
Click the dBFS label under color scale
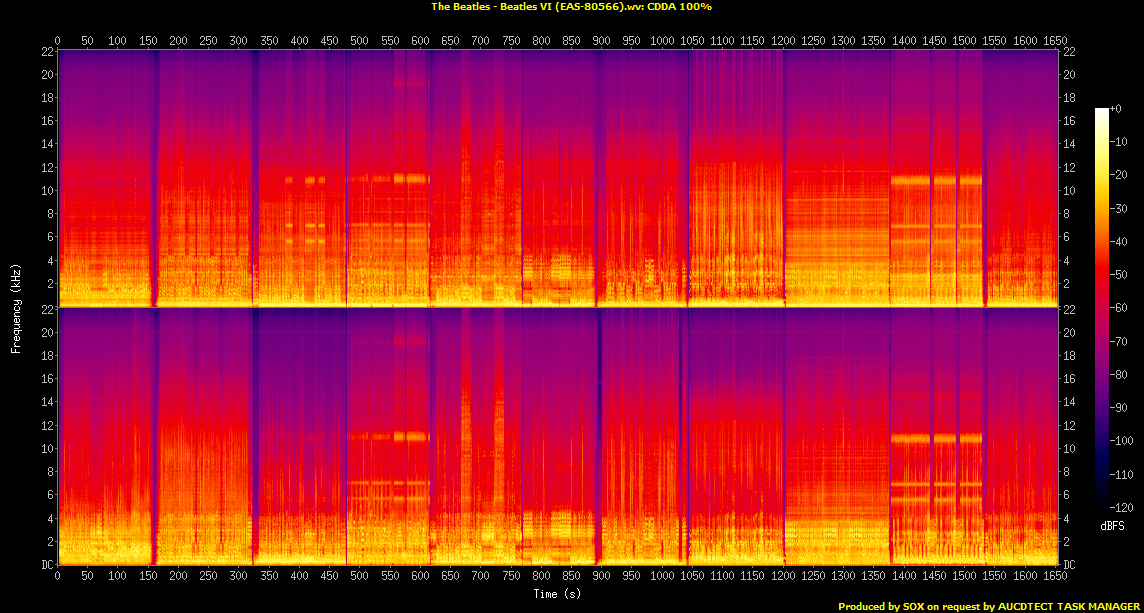[x=1111, y=526]
